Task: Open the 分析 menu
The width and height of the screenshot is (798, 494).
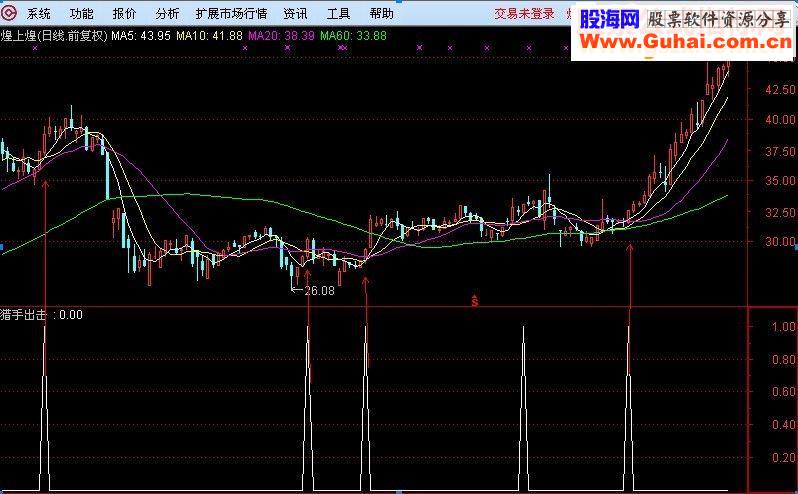Action: pyautogui.click(x=167, y=14)
